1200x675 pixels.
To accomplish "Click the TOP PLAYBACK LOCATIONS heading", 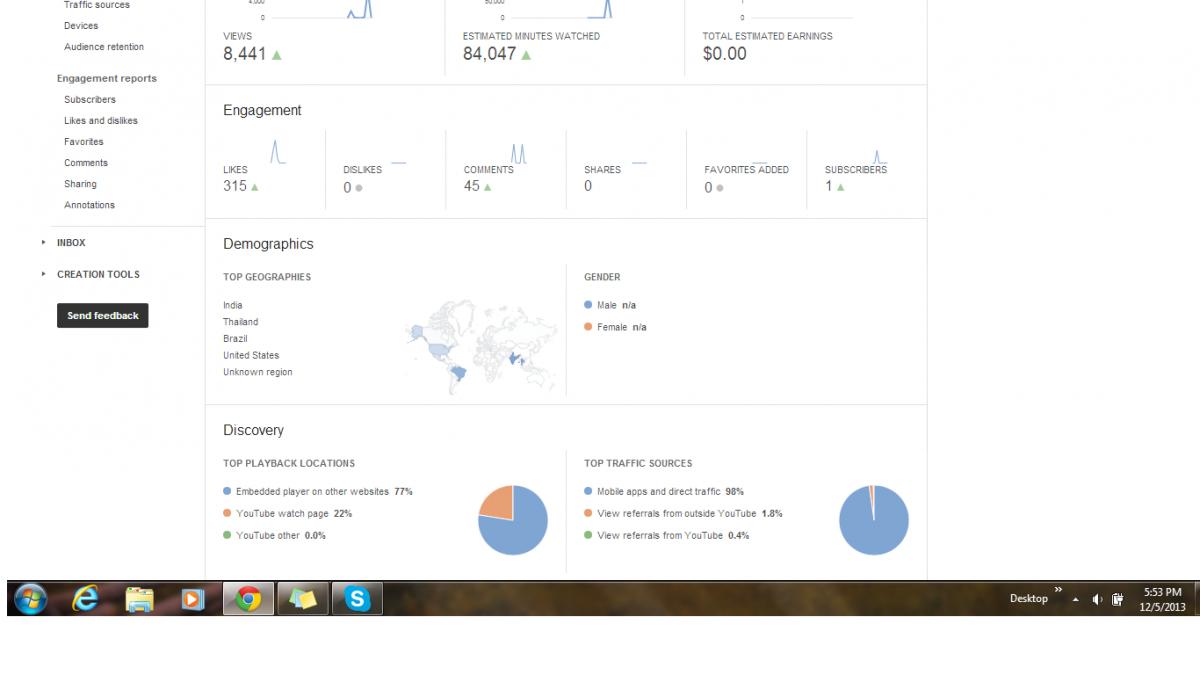I will point(289,463).
